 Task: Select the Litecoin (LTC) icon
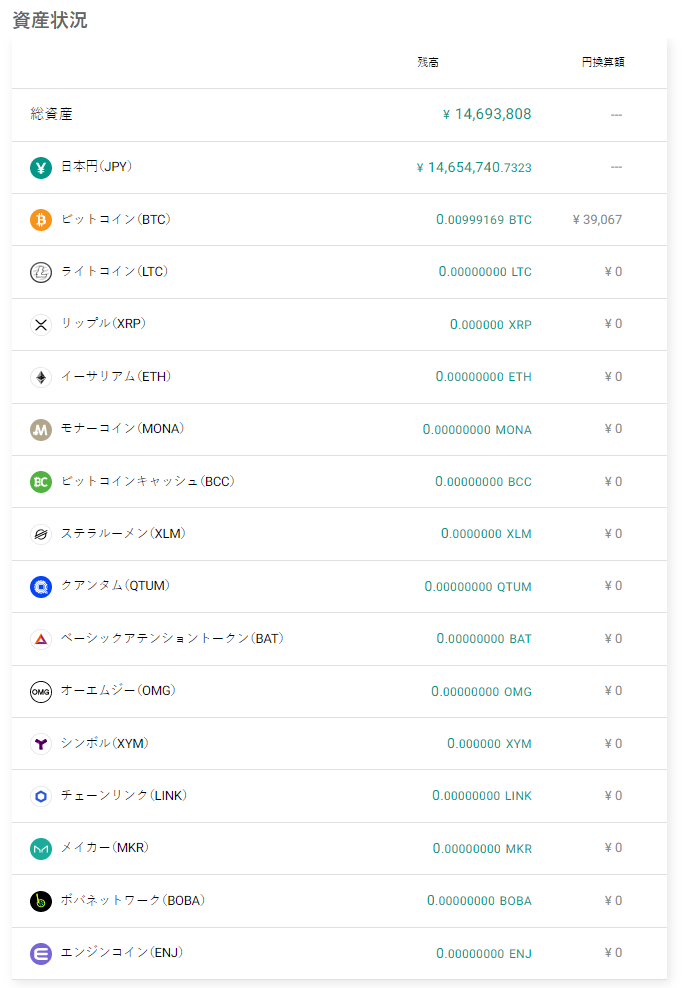click(x=41, y=272)
